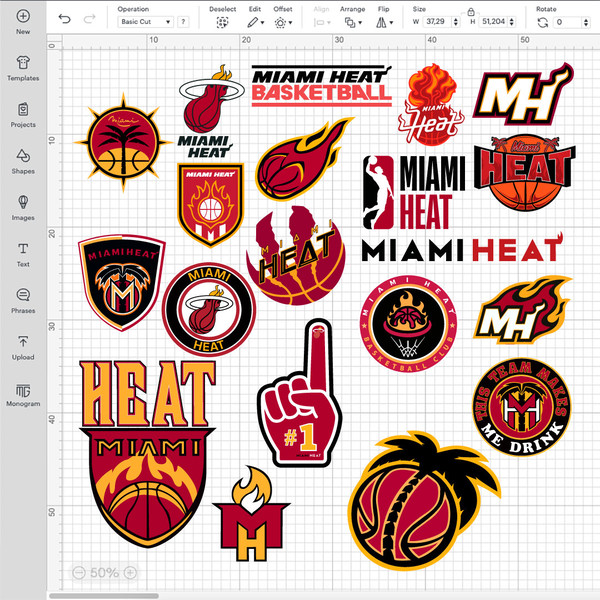600x600 pixels.
Task: Redo the last action
Action: pos(90,19)
